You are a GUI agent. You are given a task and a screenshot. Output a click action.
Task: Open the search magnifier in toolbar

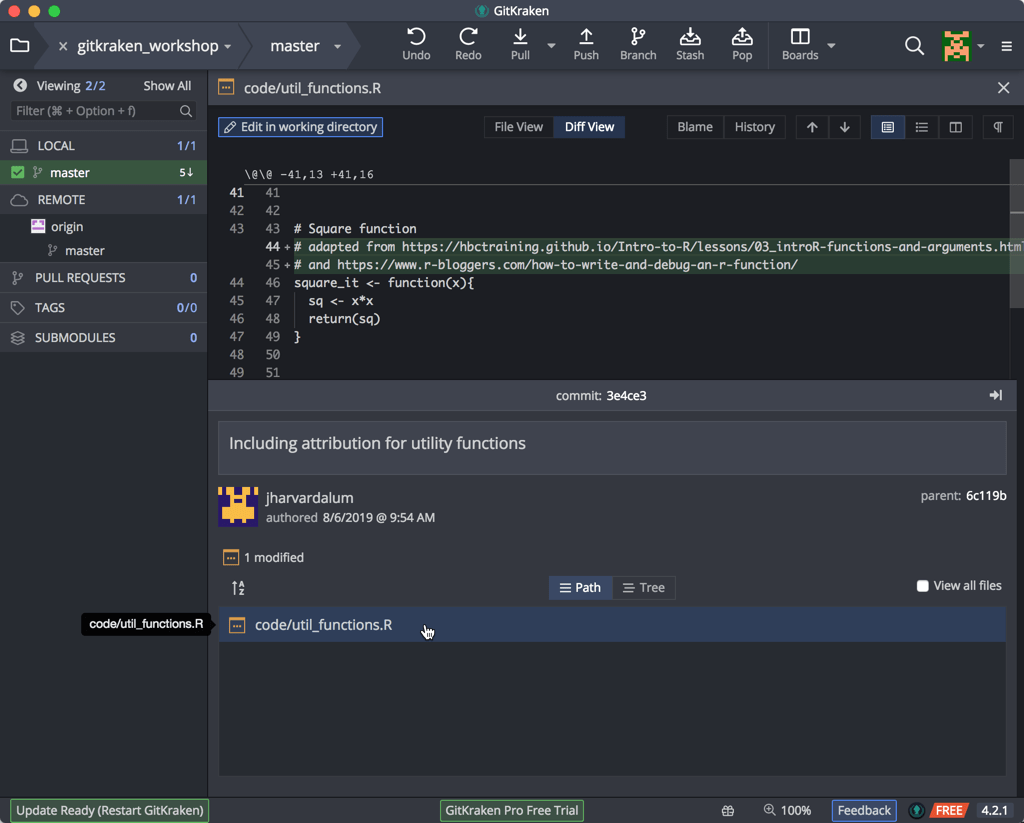914,46
